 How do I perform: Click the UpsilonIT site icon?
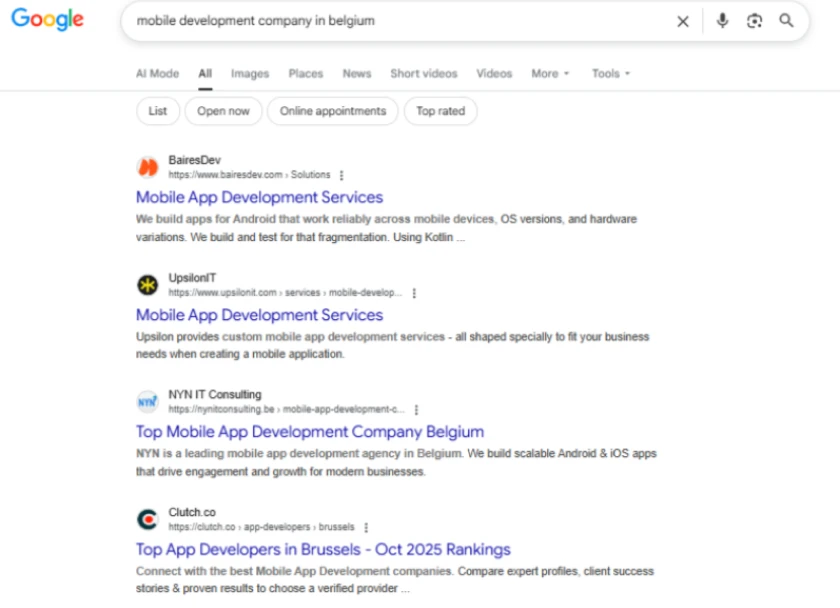pyautogui.click(x=147, y=285)
